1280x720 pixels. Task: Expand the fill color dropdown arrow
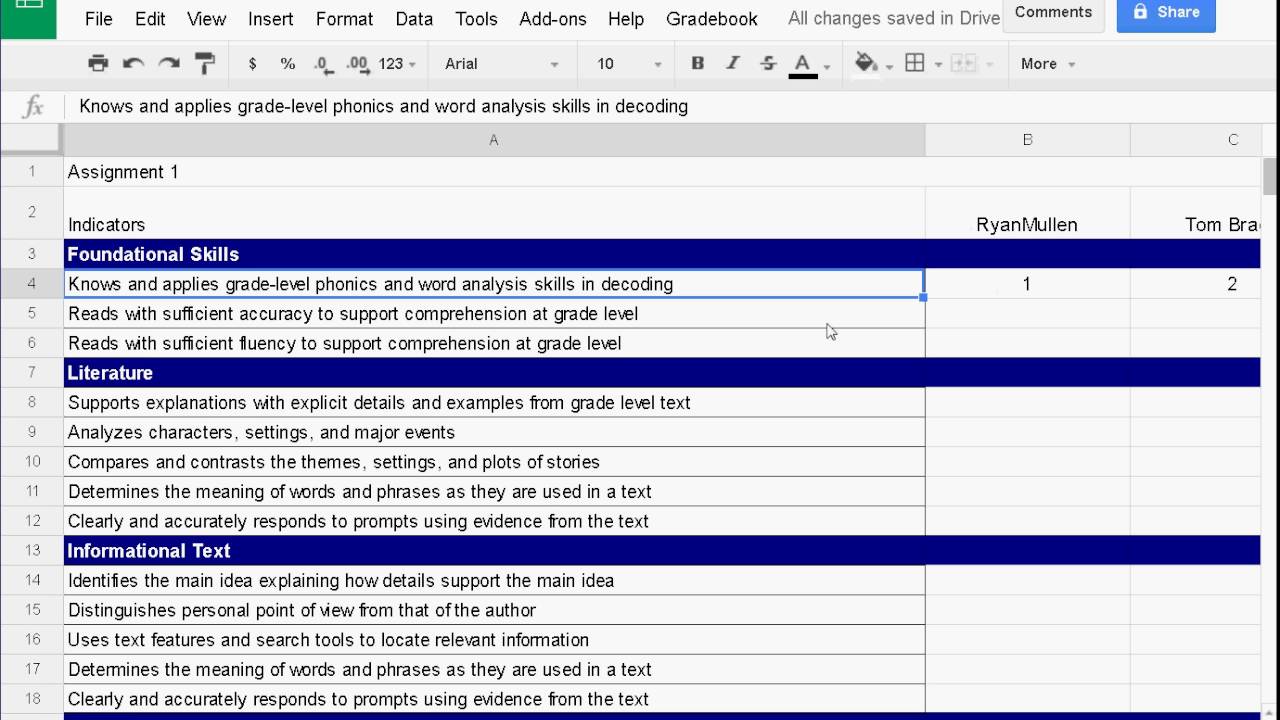coord(889,66)
